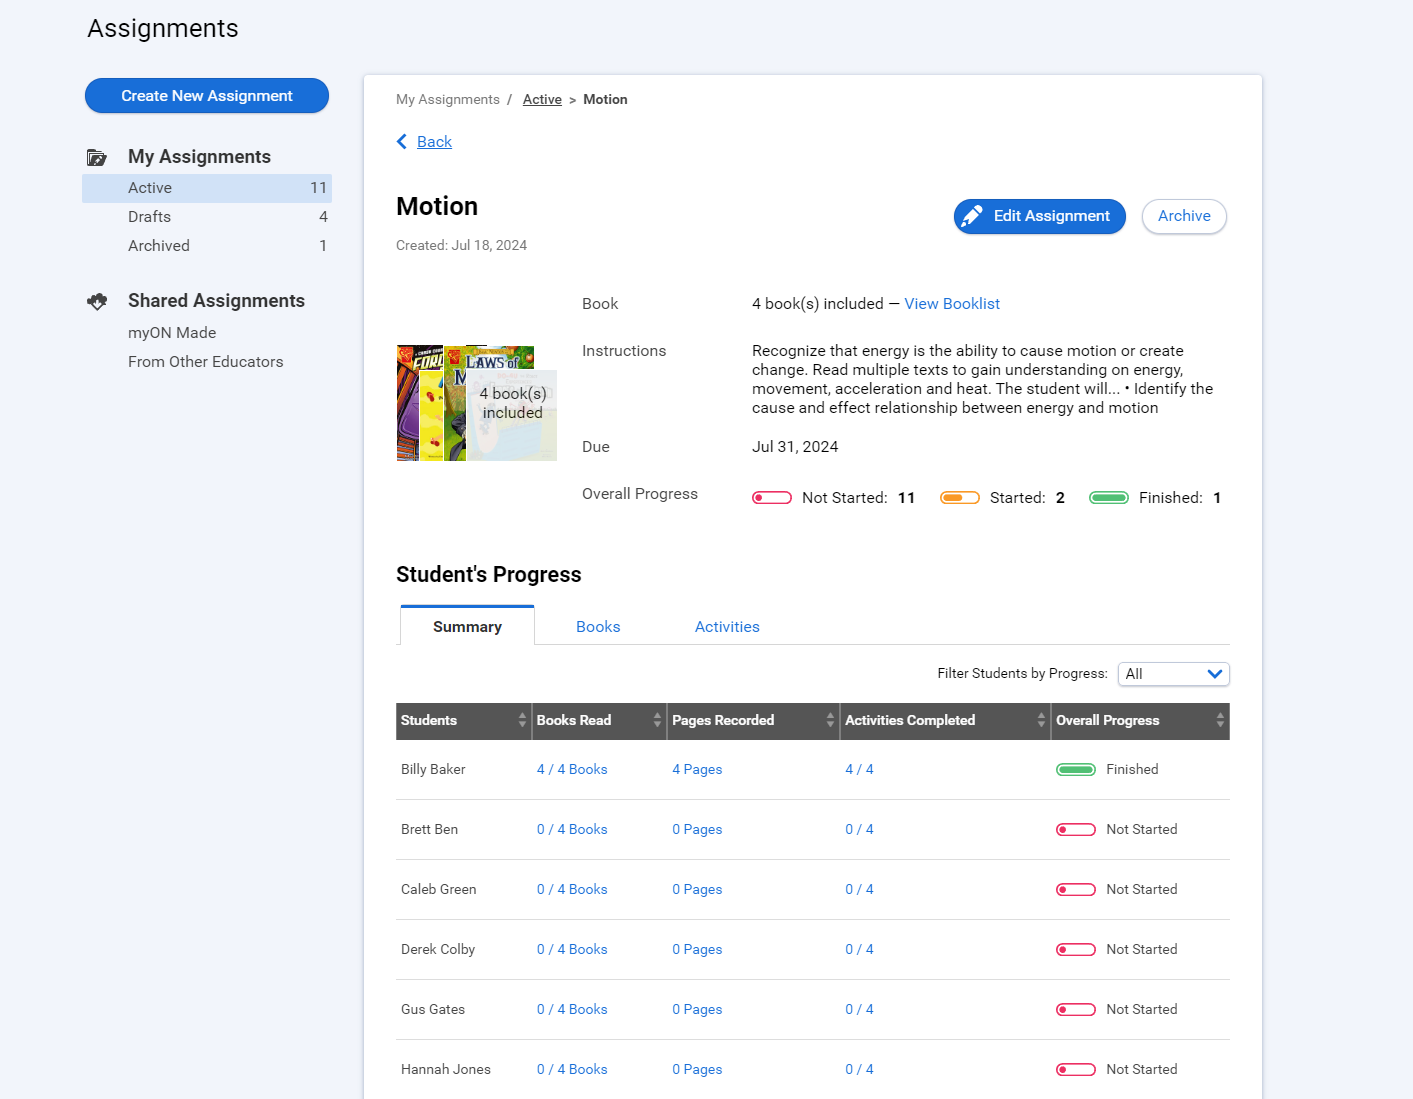Select Drafts in the sidebar

pos(149,216)
